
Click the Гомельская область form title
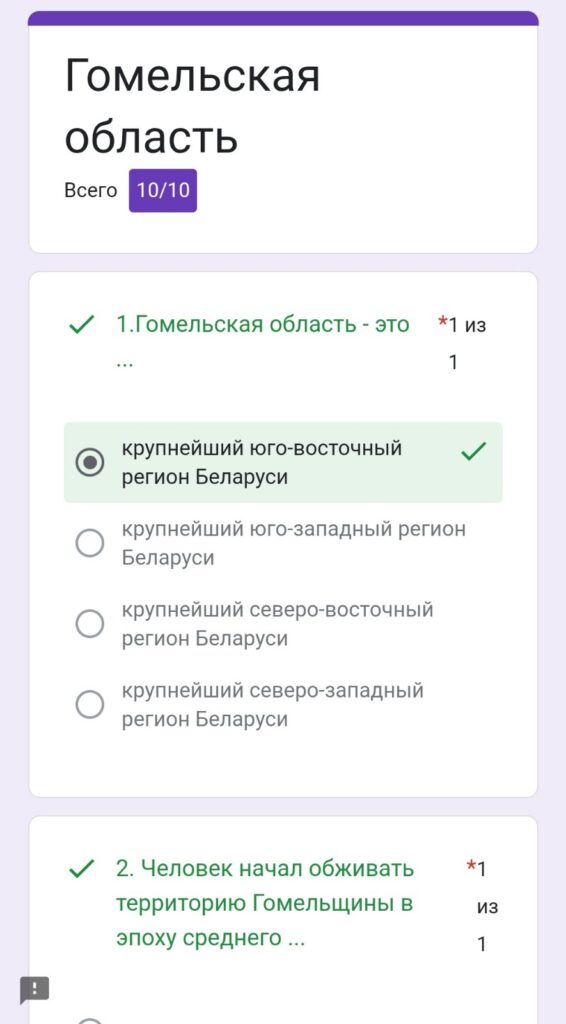tap(192, 106)
